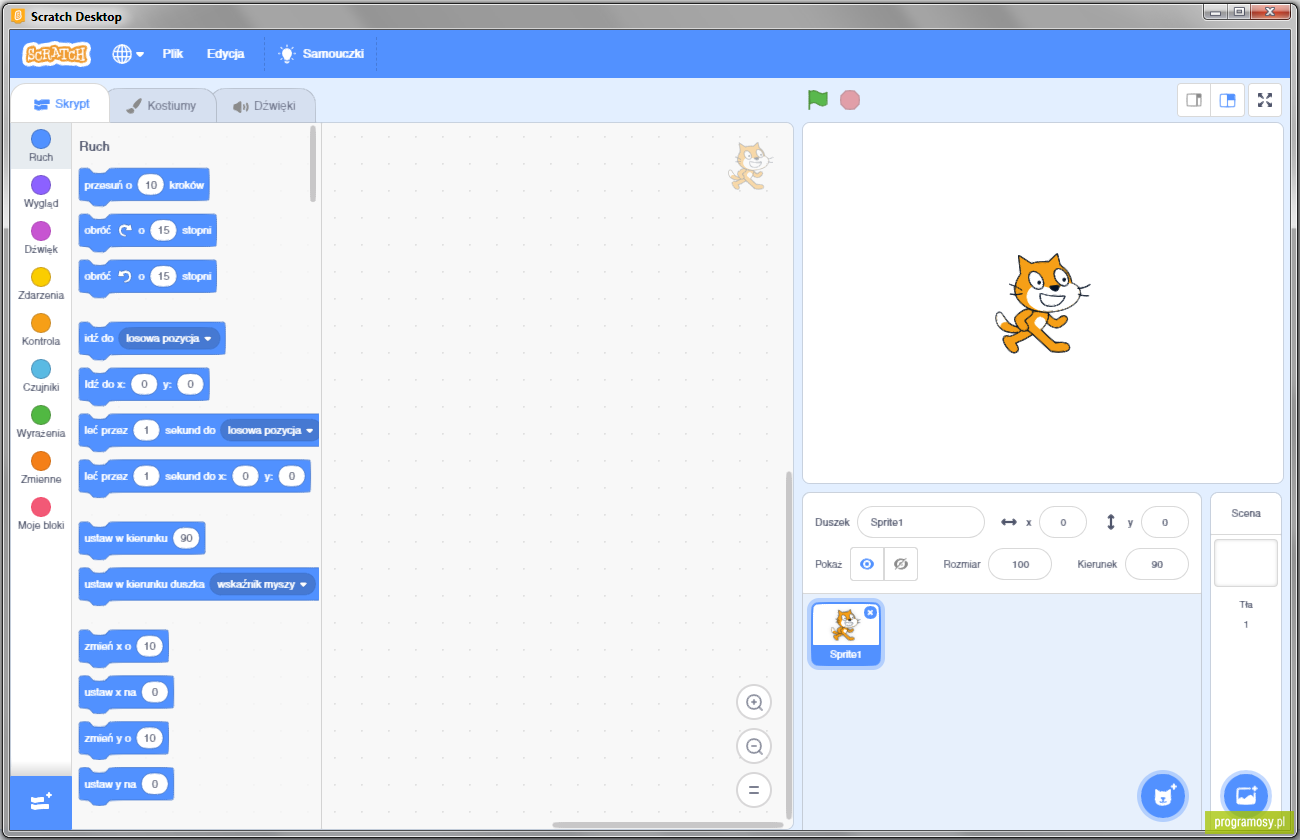Reset workspace zoom with equals button
Screen dimensions: 1300x840
point(754,790)
